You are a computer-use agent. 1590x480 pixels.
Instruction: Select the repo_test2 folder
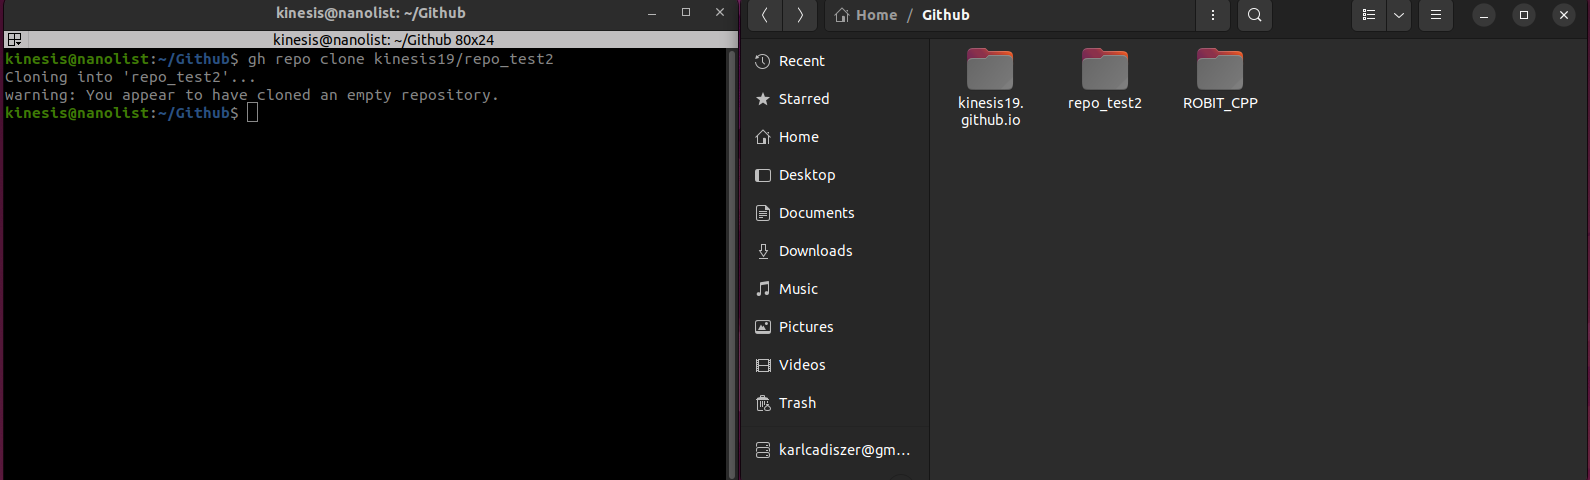pyautogui.click(x=1105, y=80)
